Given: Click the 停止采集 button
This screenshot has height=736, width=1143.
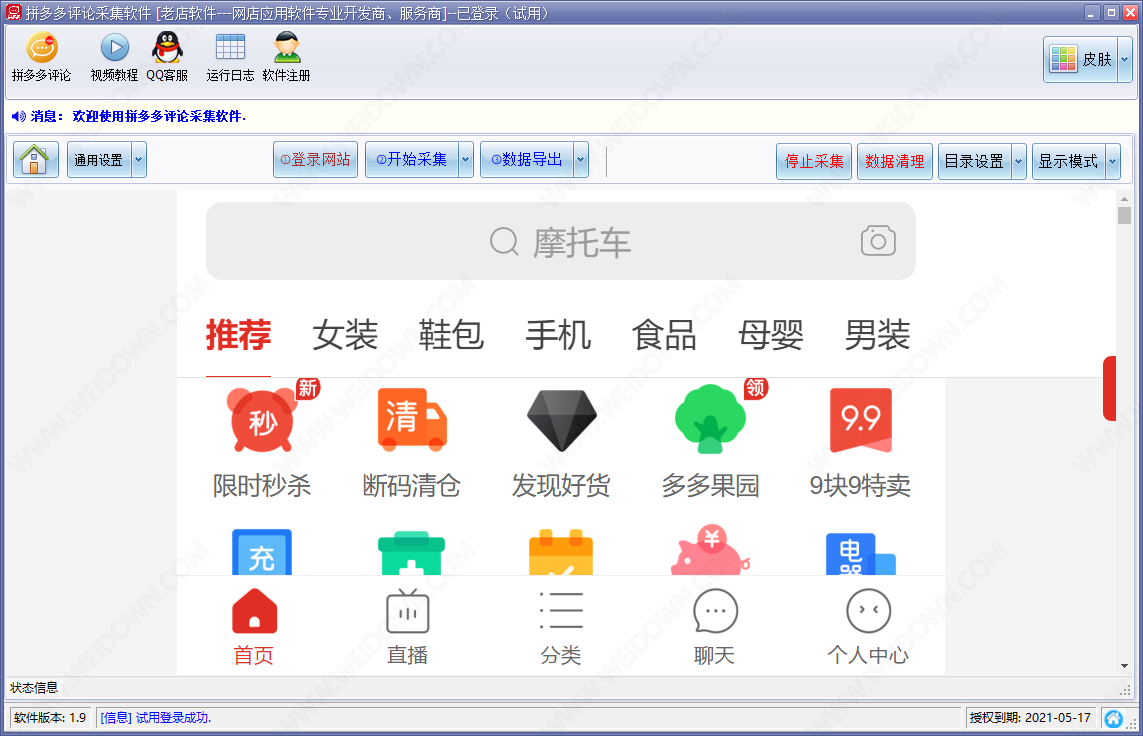Looking at the screenshot, I should click(814, 161).
